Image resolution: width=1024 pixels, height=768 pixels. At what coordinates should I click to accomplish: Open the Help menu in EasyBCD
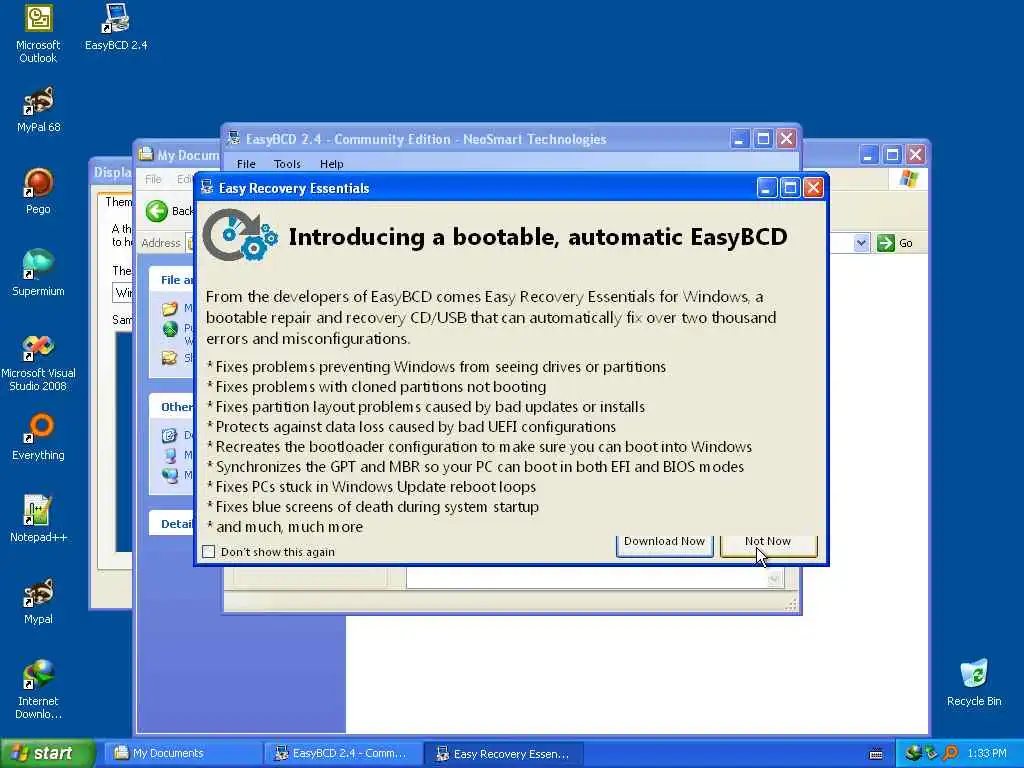point(332,164)
